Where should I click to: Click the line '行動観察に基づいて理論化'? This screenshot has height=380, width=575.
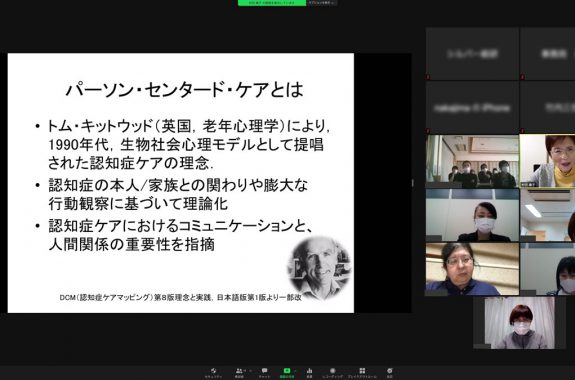point(138,204)
